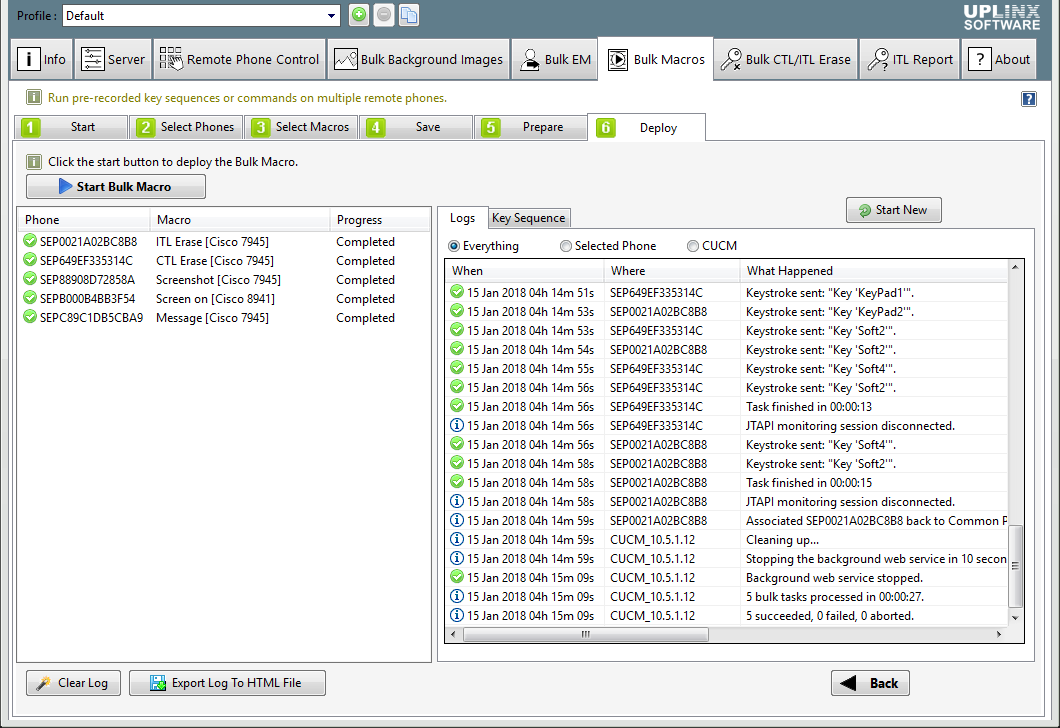Click Export Log To HTML File
The image size is (1060, 728).
click(227, 683)
